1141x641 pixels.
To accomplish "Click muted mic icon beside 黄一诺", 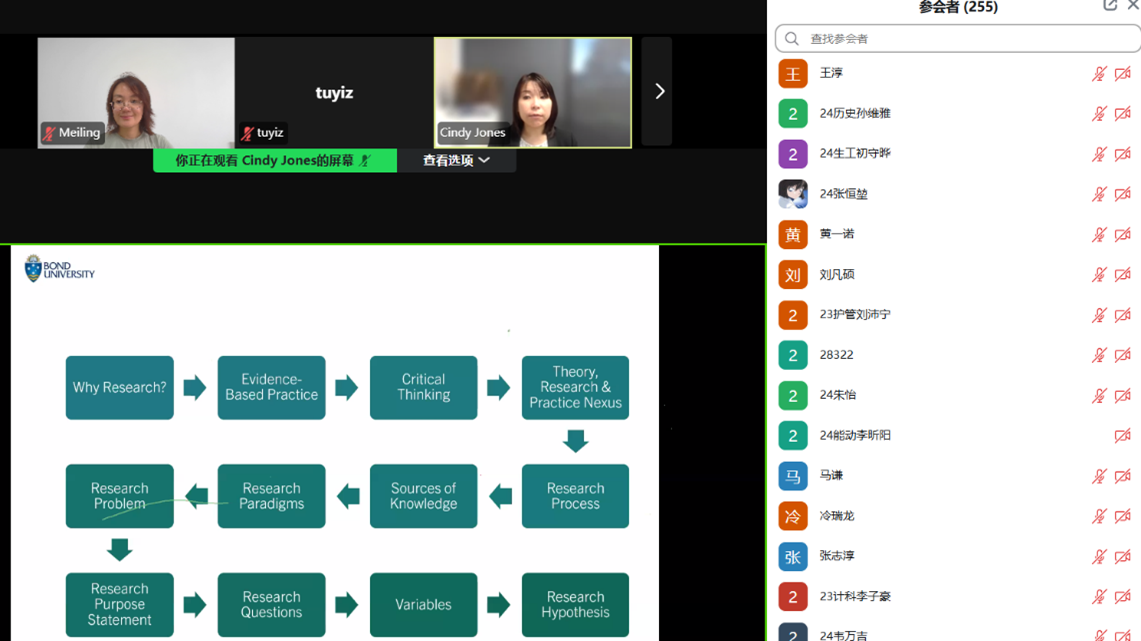I will click(1099, 235).
